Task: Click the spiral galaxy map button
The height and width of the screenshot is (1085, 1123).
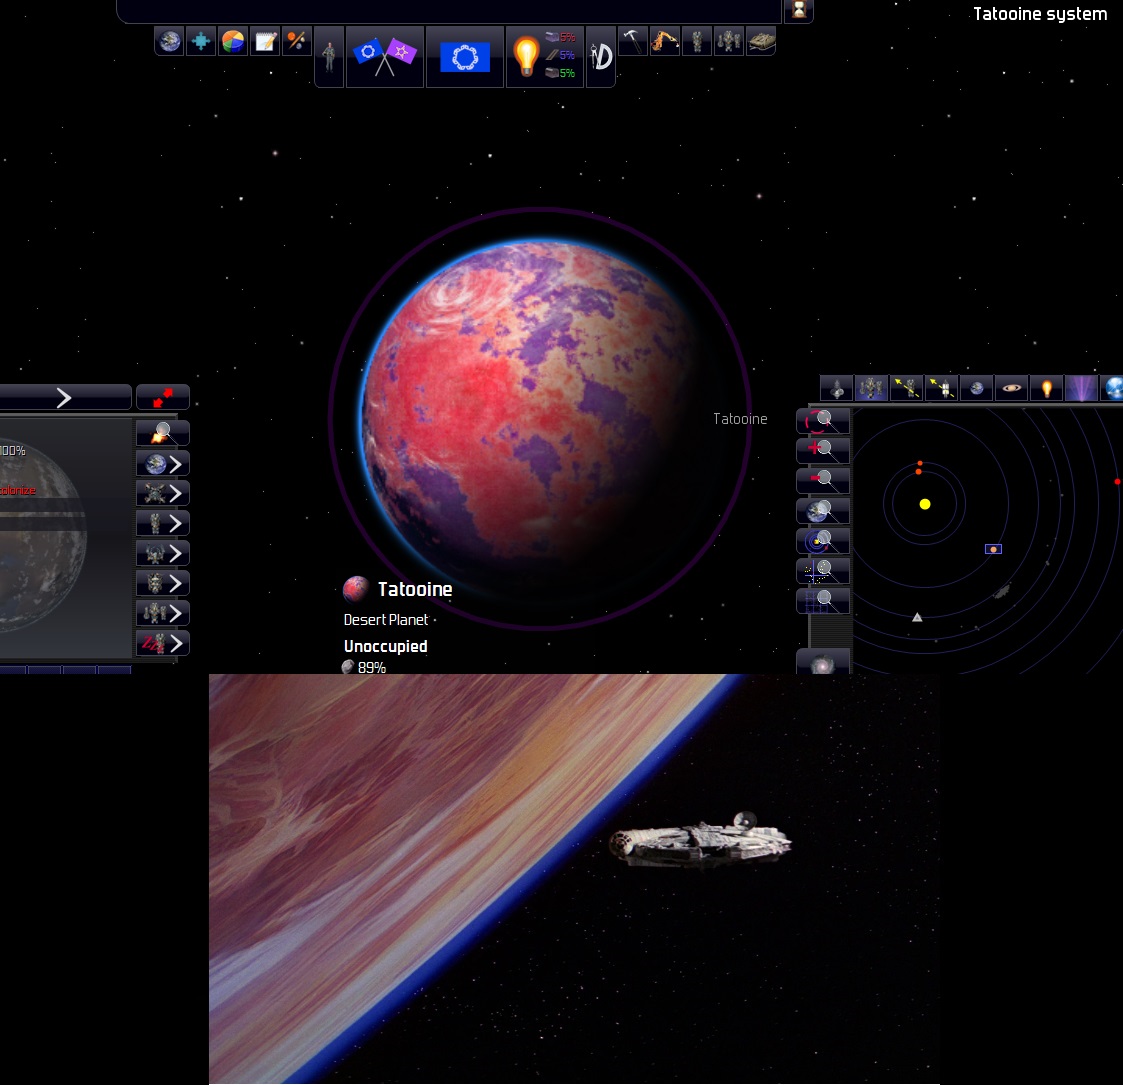Action: coord(824,662)
